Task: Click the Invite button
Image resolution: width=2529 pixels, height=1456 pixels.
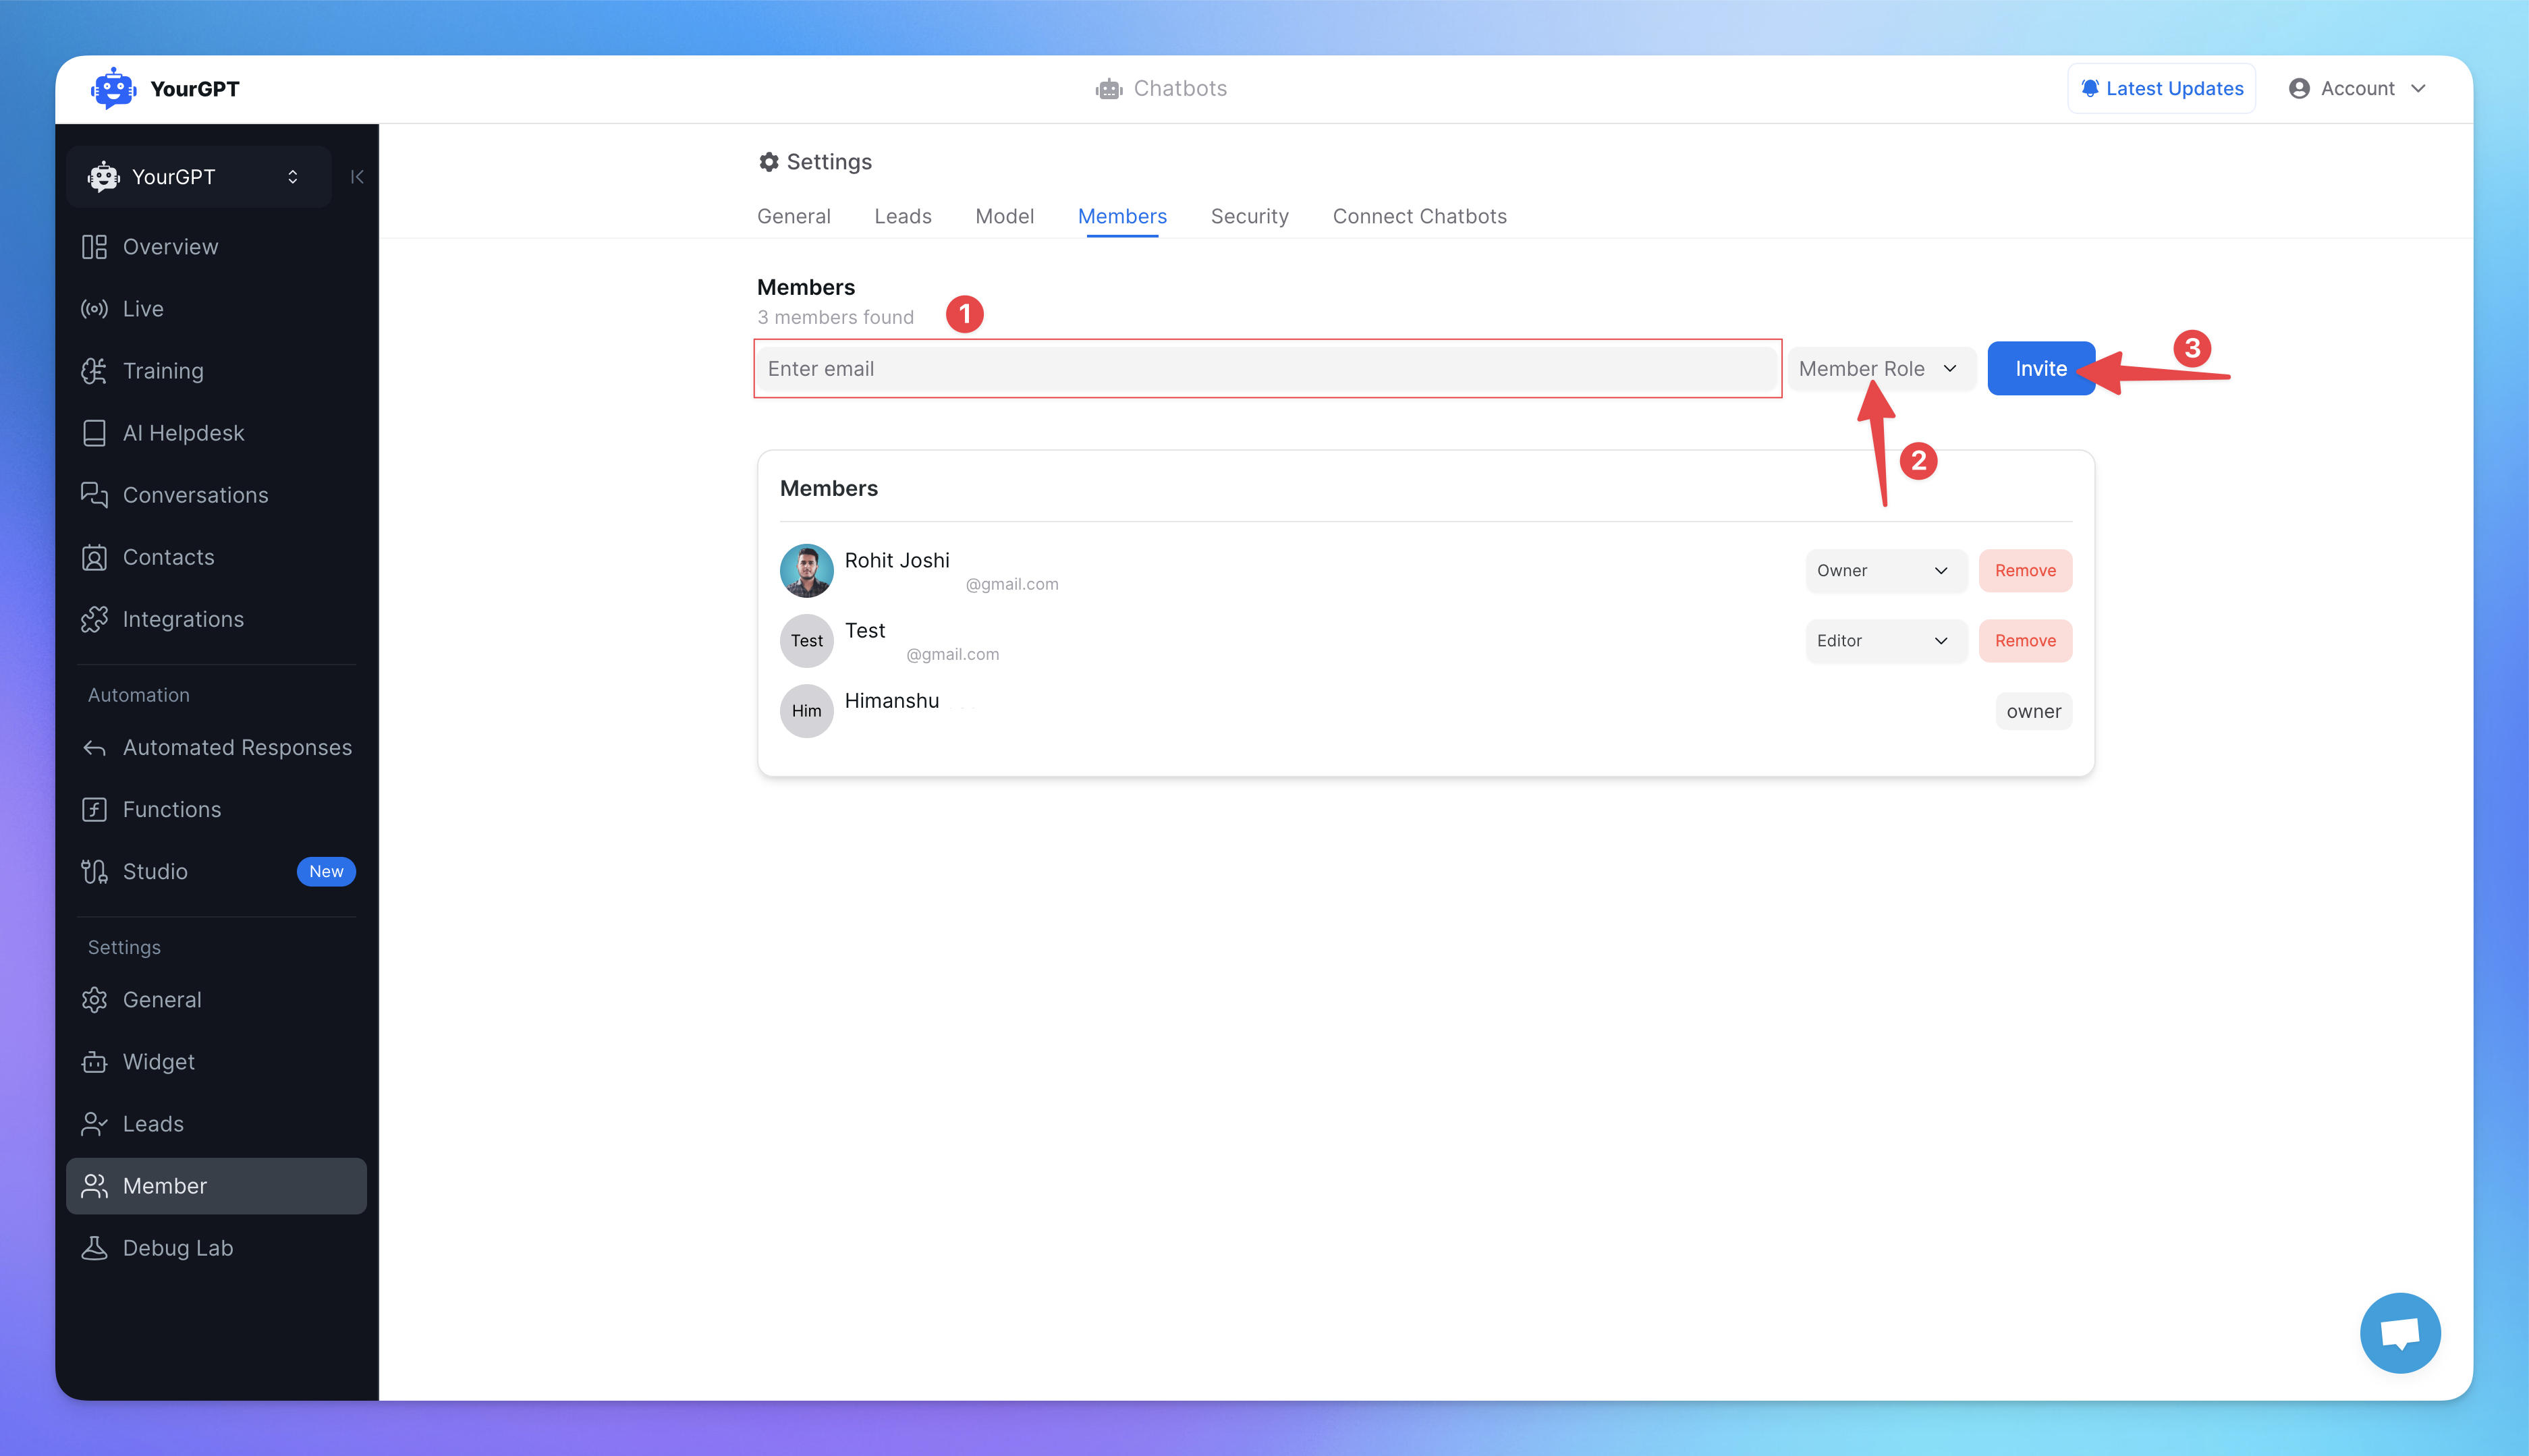Action: 2040,369
